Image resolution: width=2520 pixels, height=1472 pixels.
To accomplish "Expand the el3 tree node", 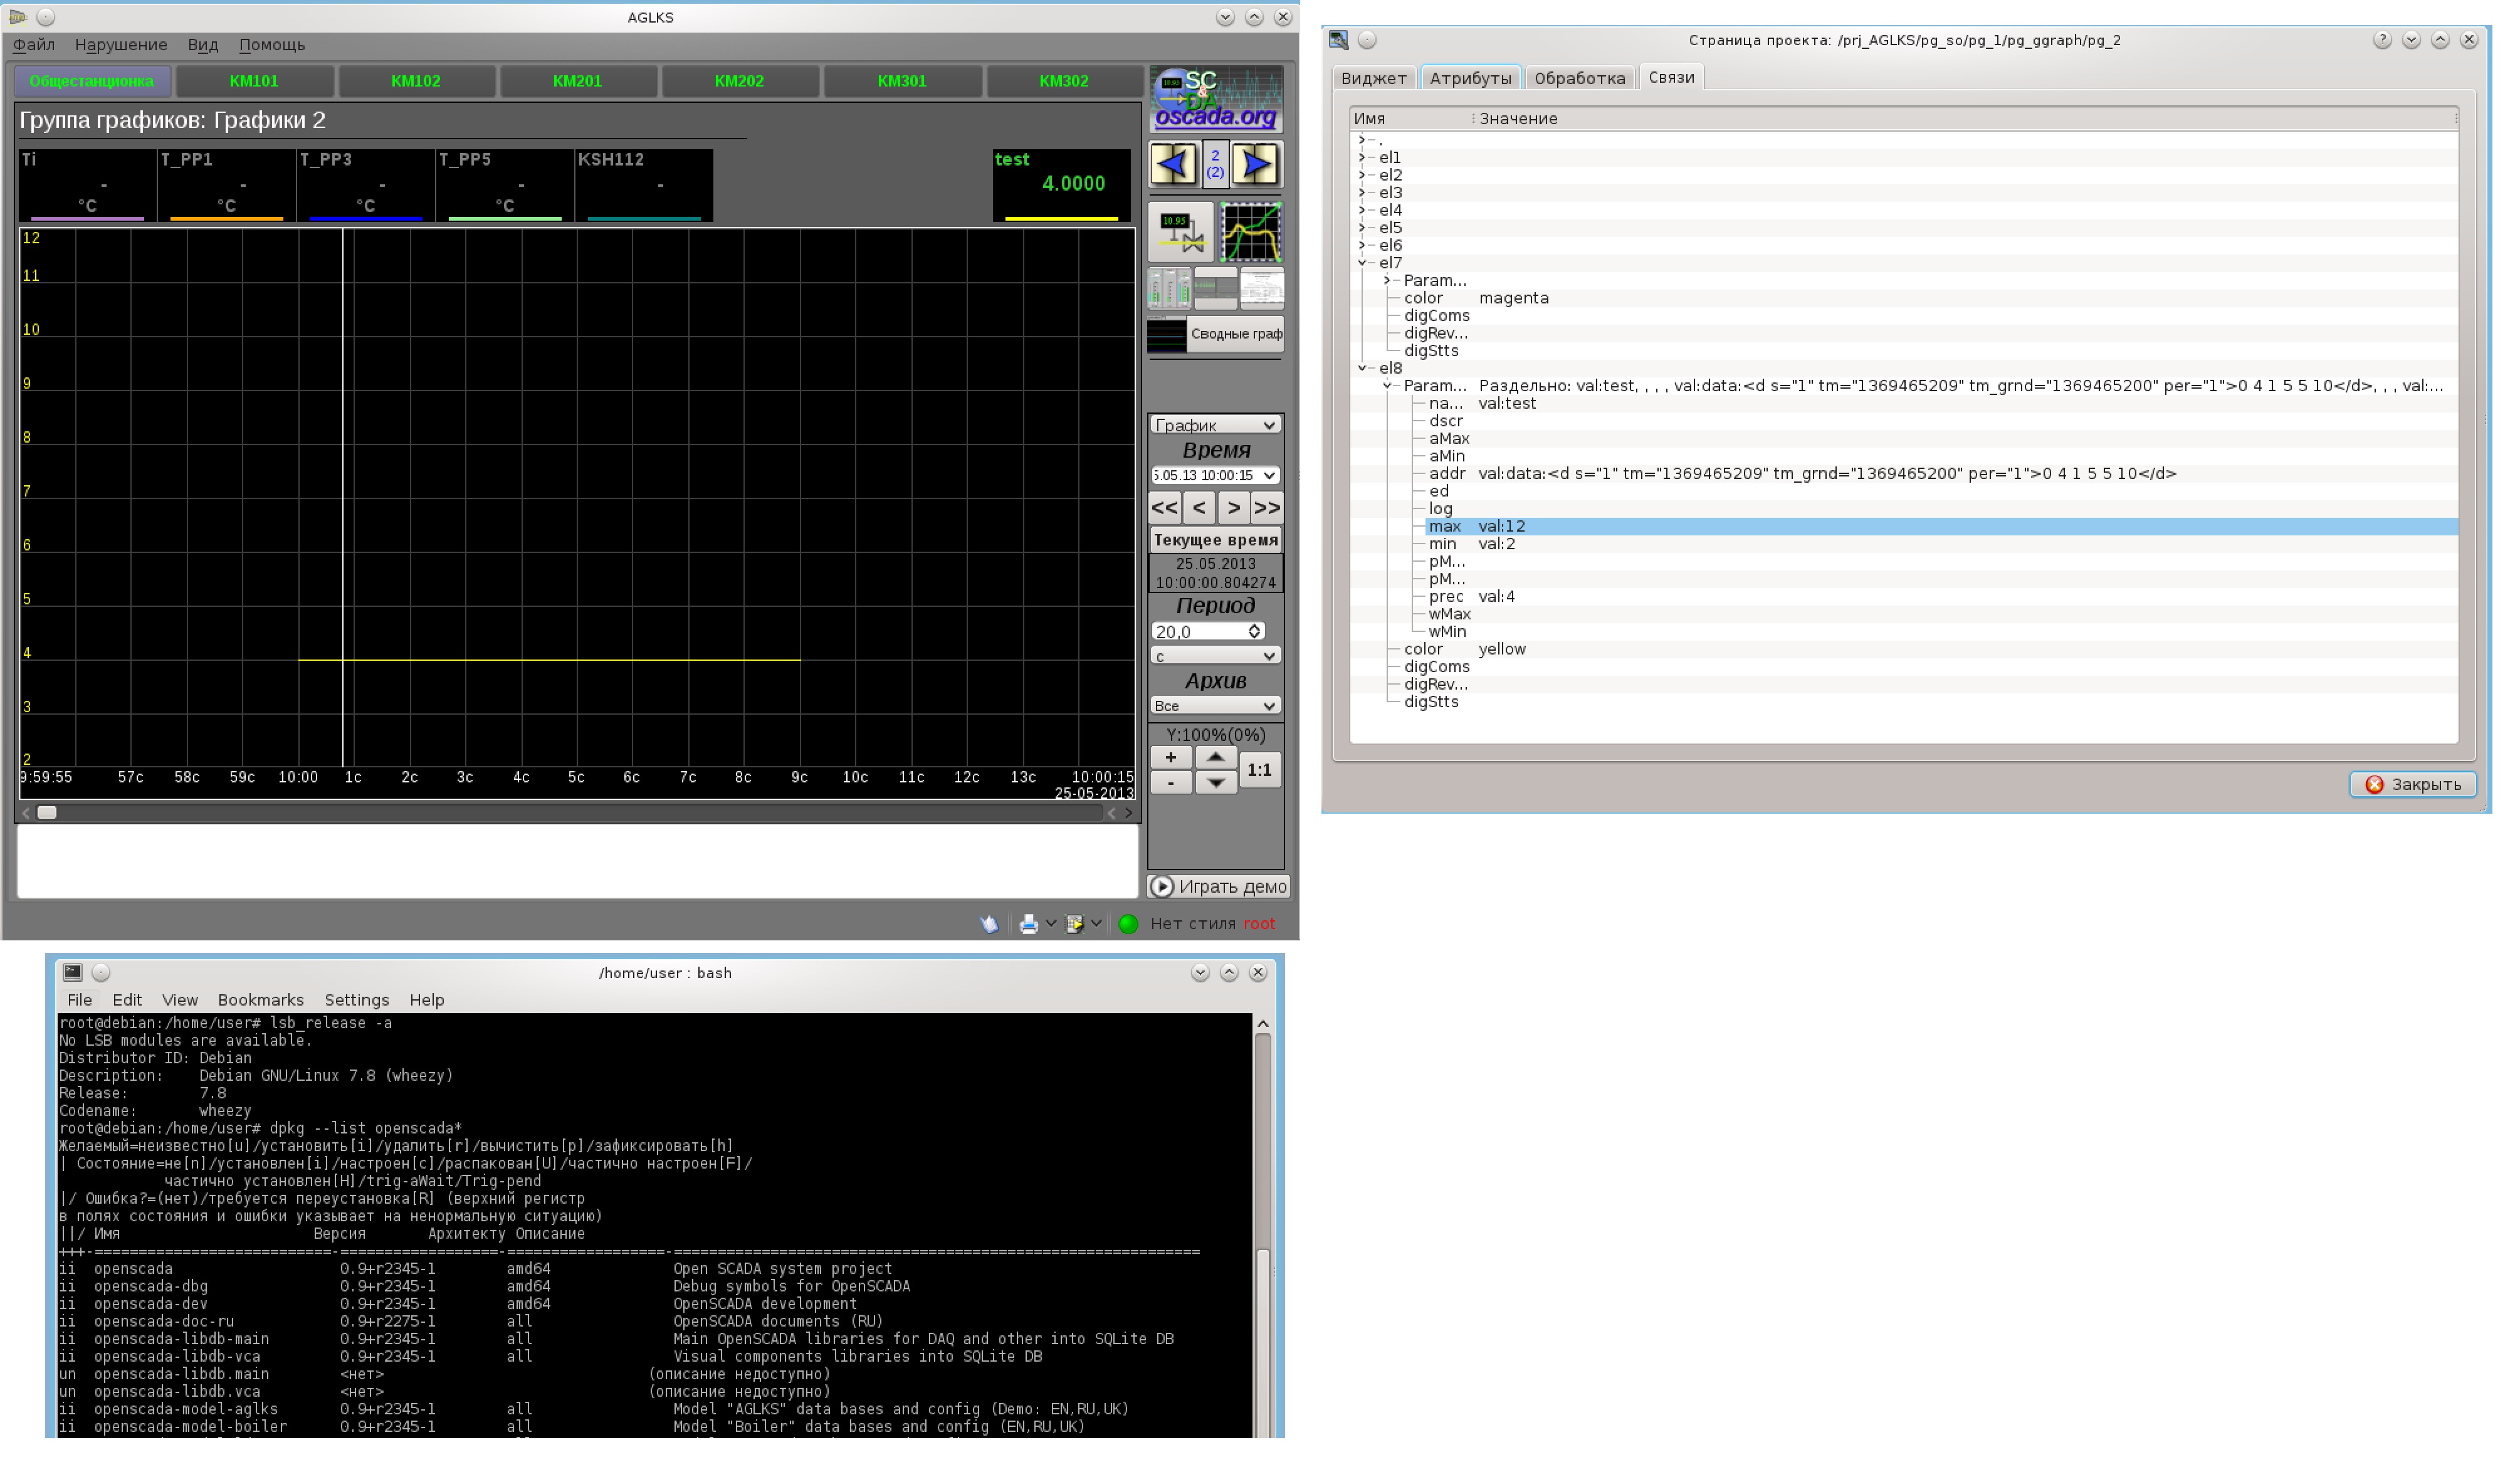I will 1363,193.
